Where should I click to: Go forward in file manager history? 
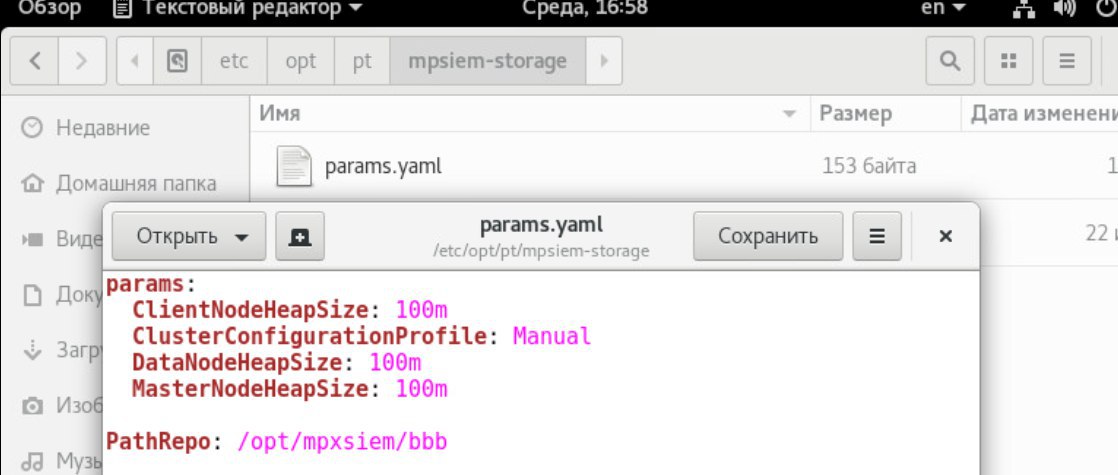point(82,61)
